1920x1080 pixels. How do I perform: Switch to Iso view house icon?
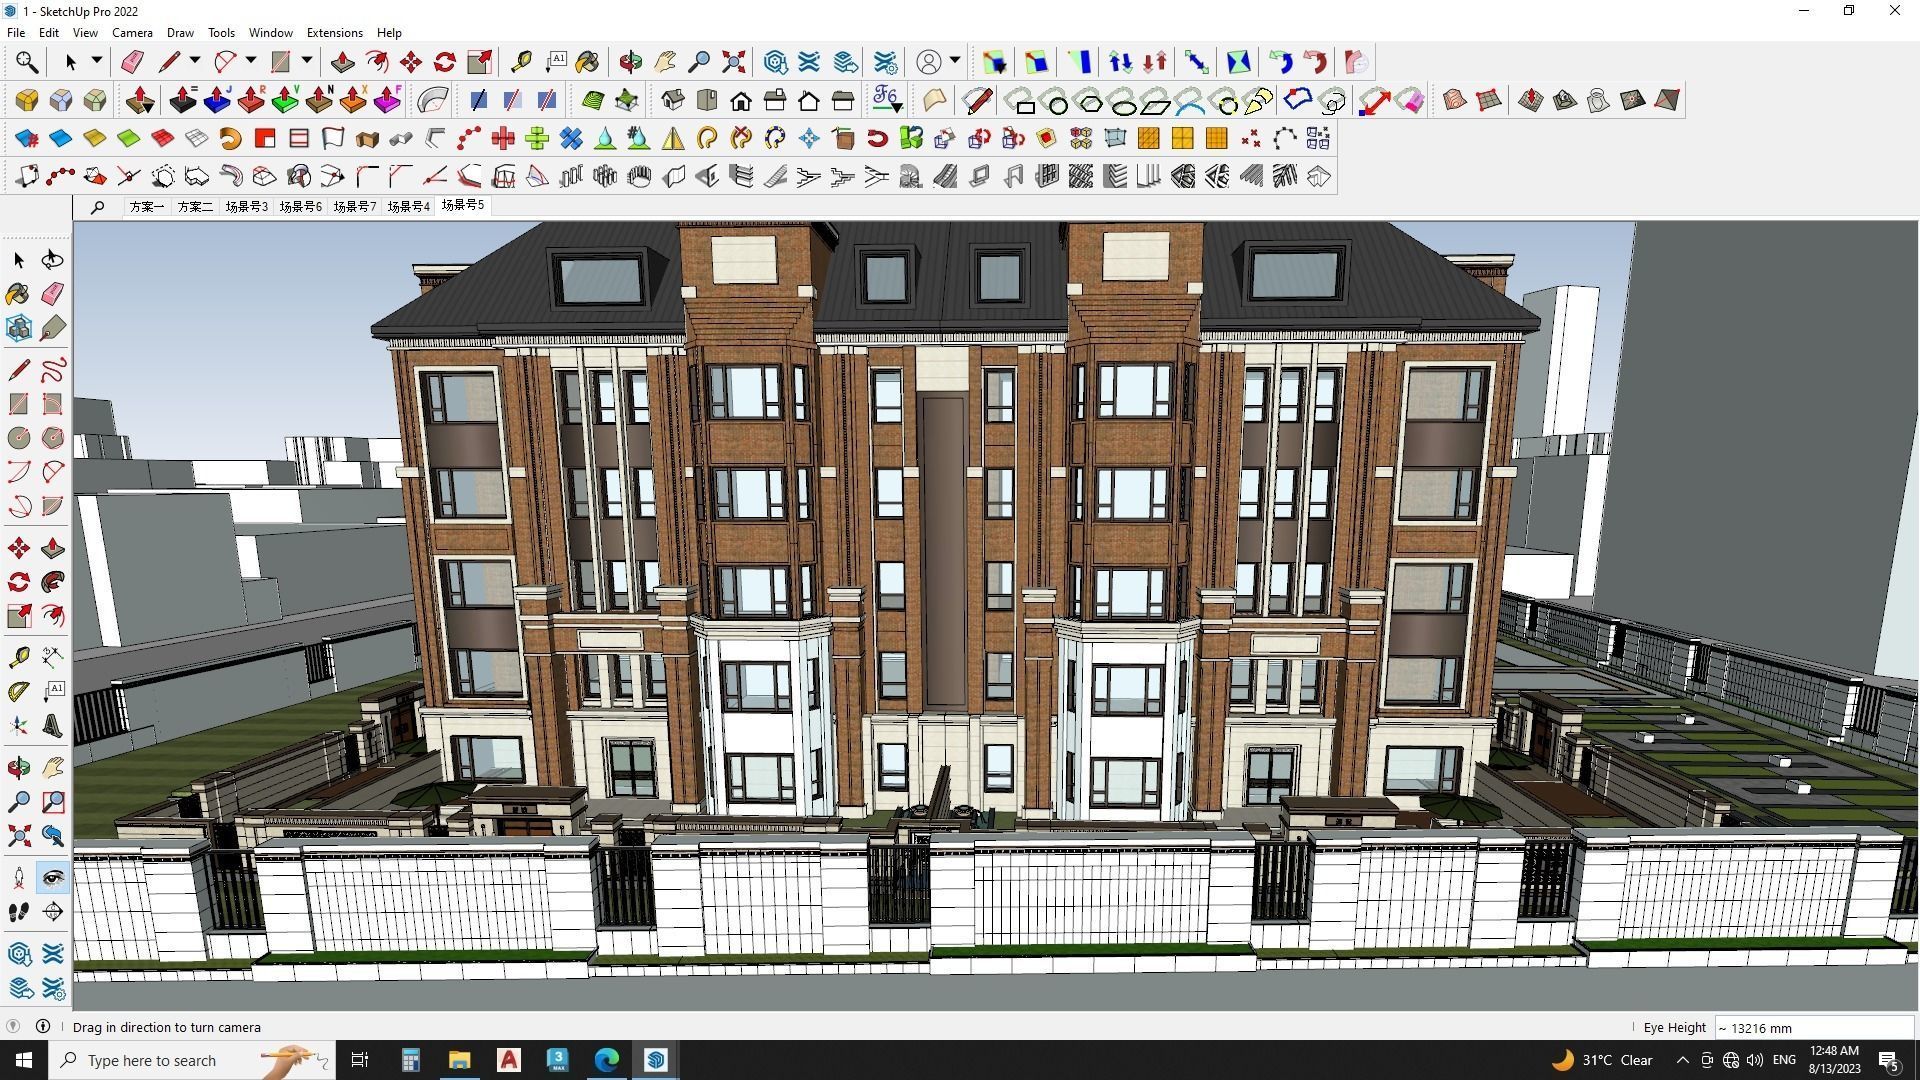(x=673, y=100)
